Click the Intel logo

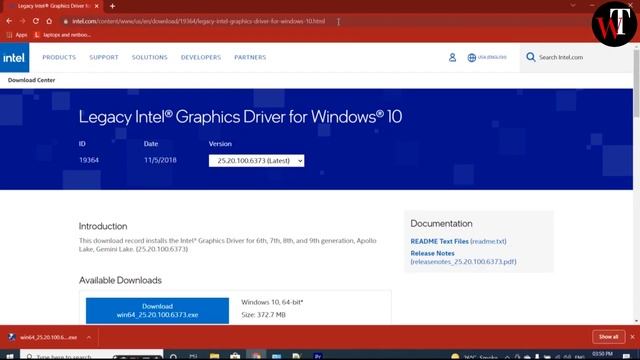pos(14,58)
